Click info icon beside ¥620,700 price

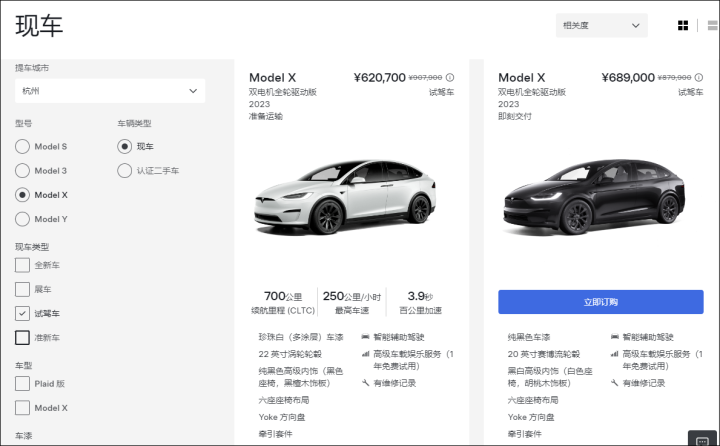450,77
